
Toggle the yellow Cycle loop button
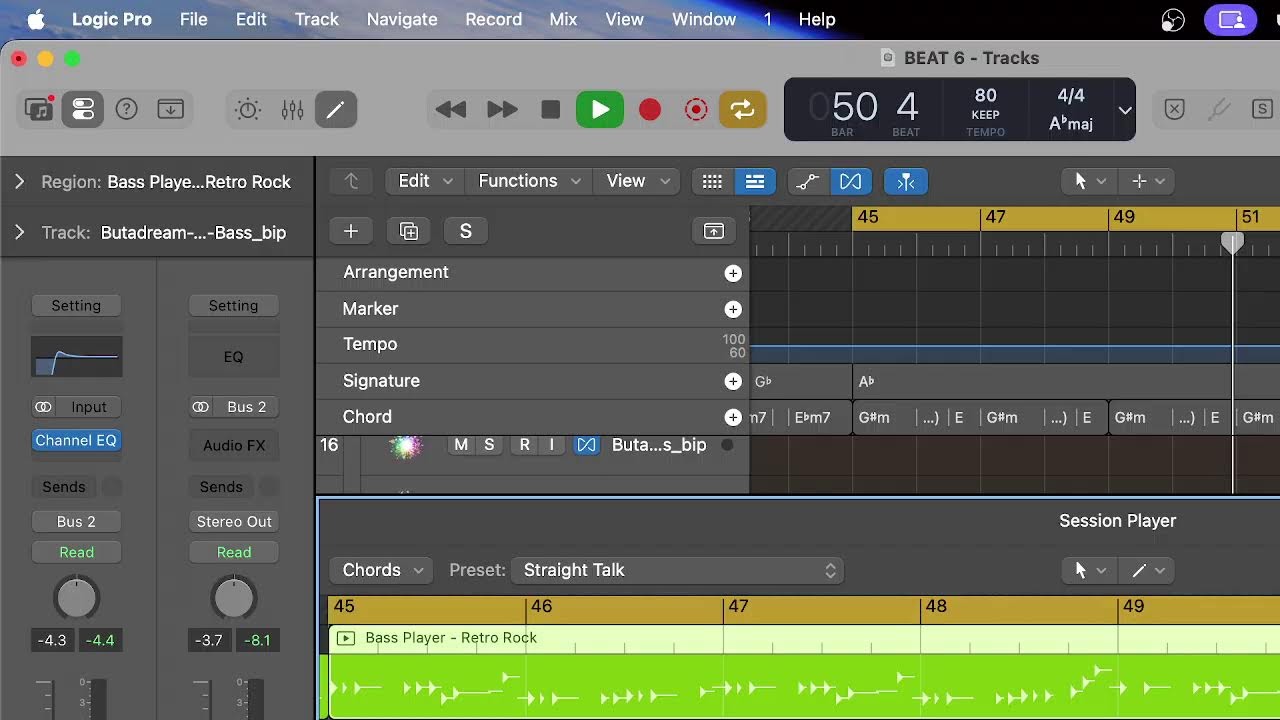pyautogui.click(x=742, y=110)
